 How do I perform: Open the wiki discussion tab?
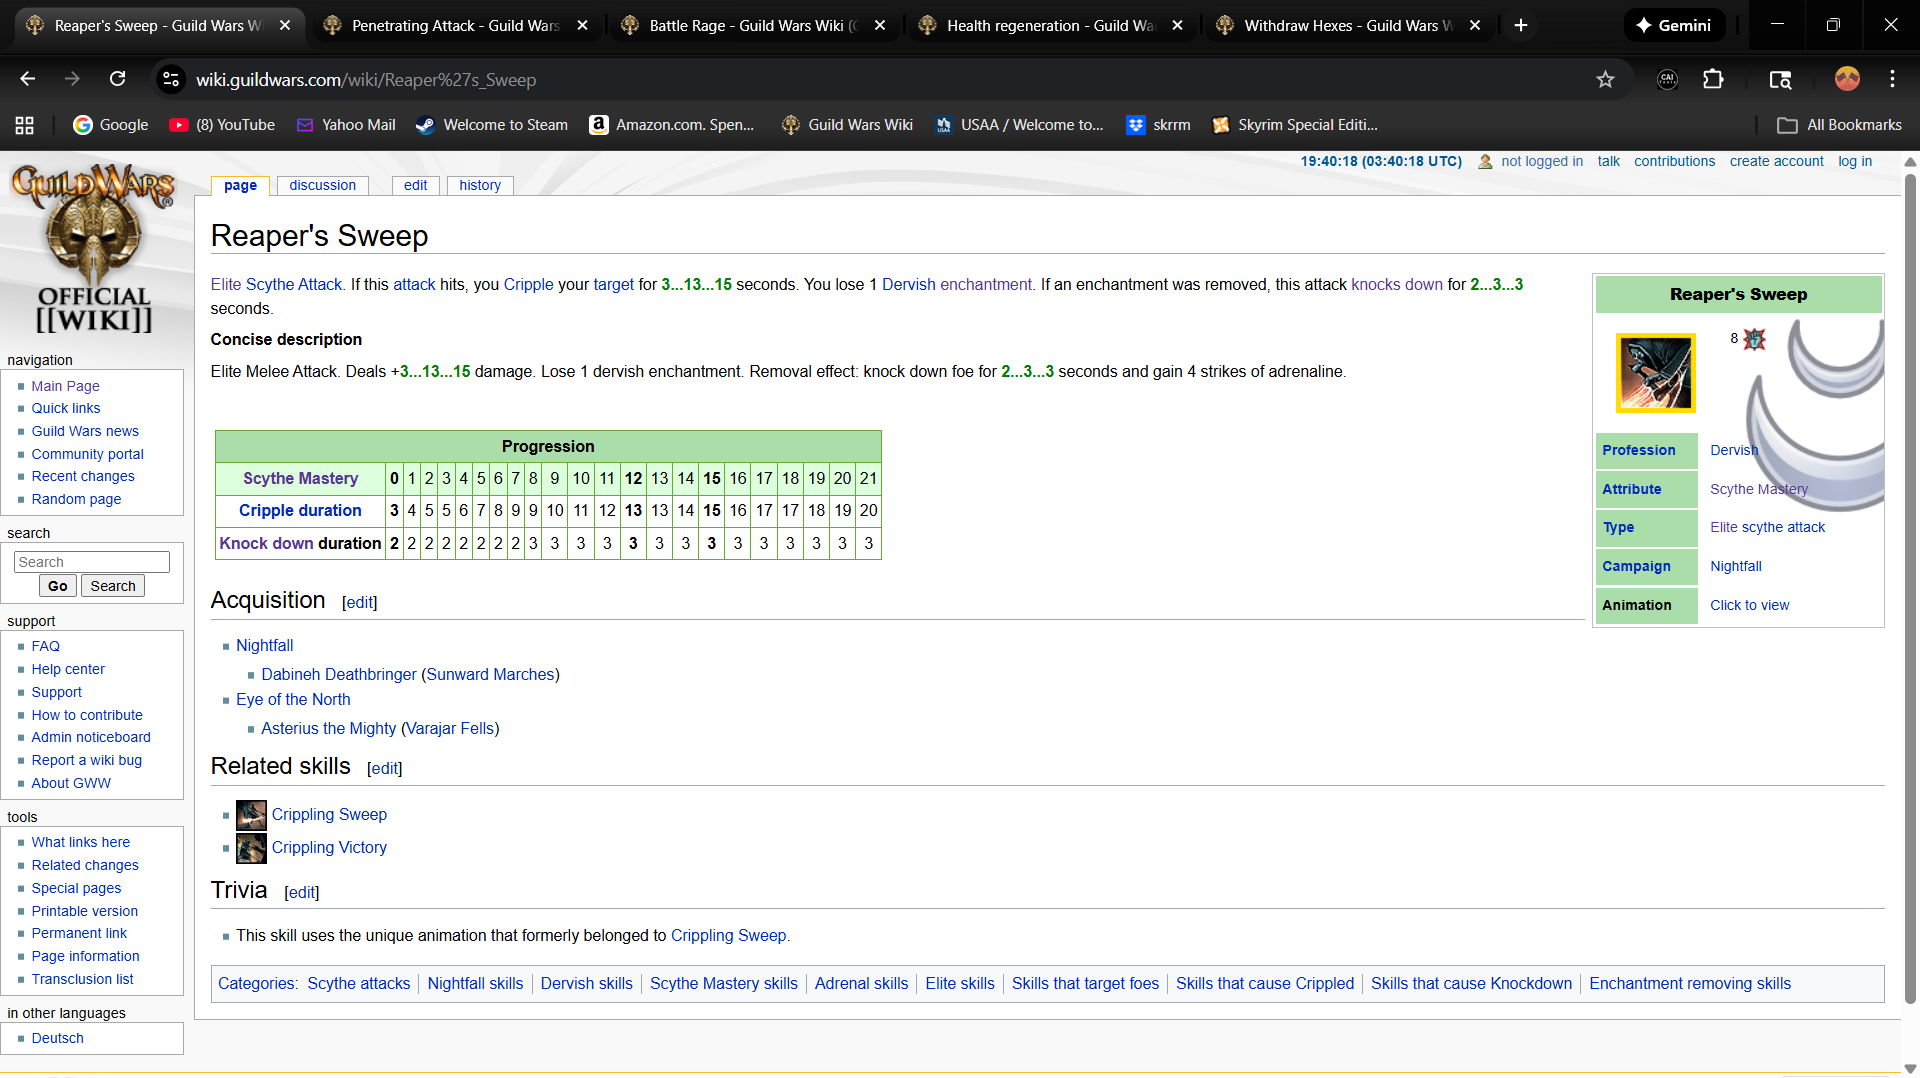pyautogui.click(x=322, y=185)
